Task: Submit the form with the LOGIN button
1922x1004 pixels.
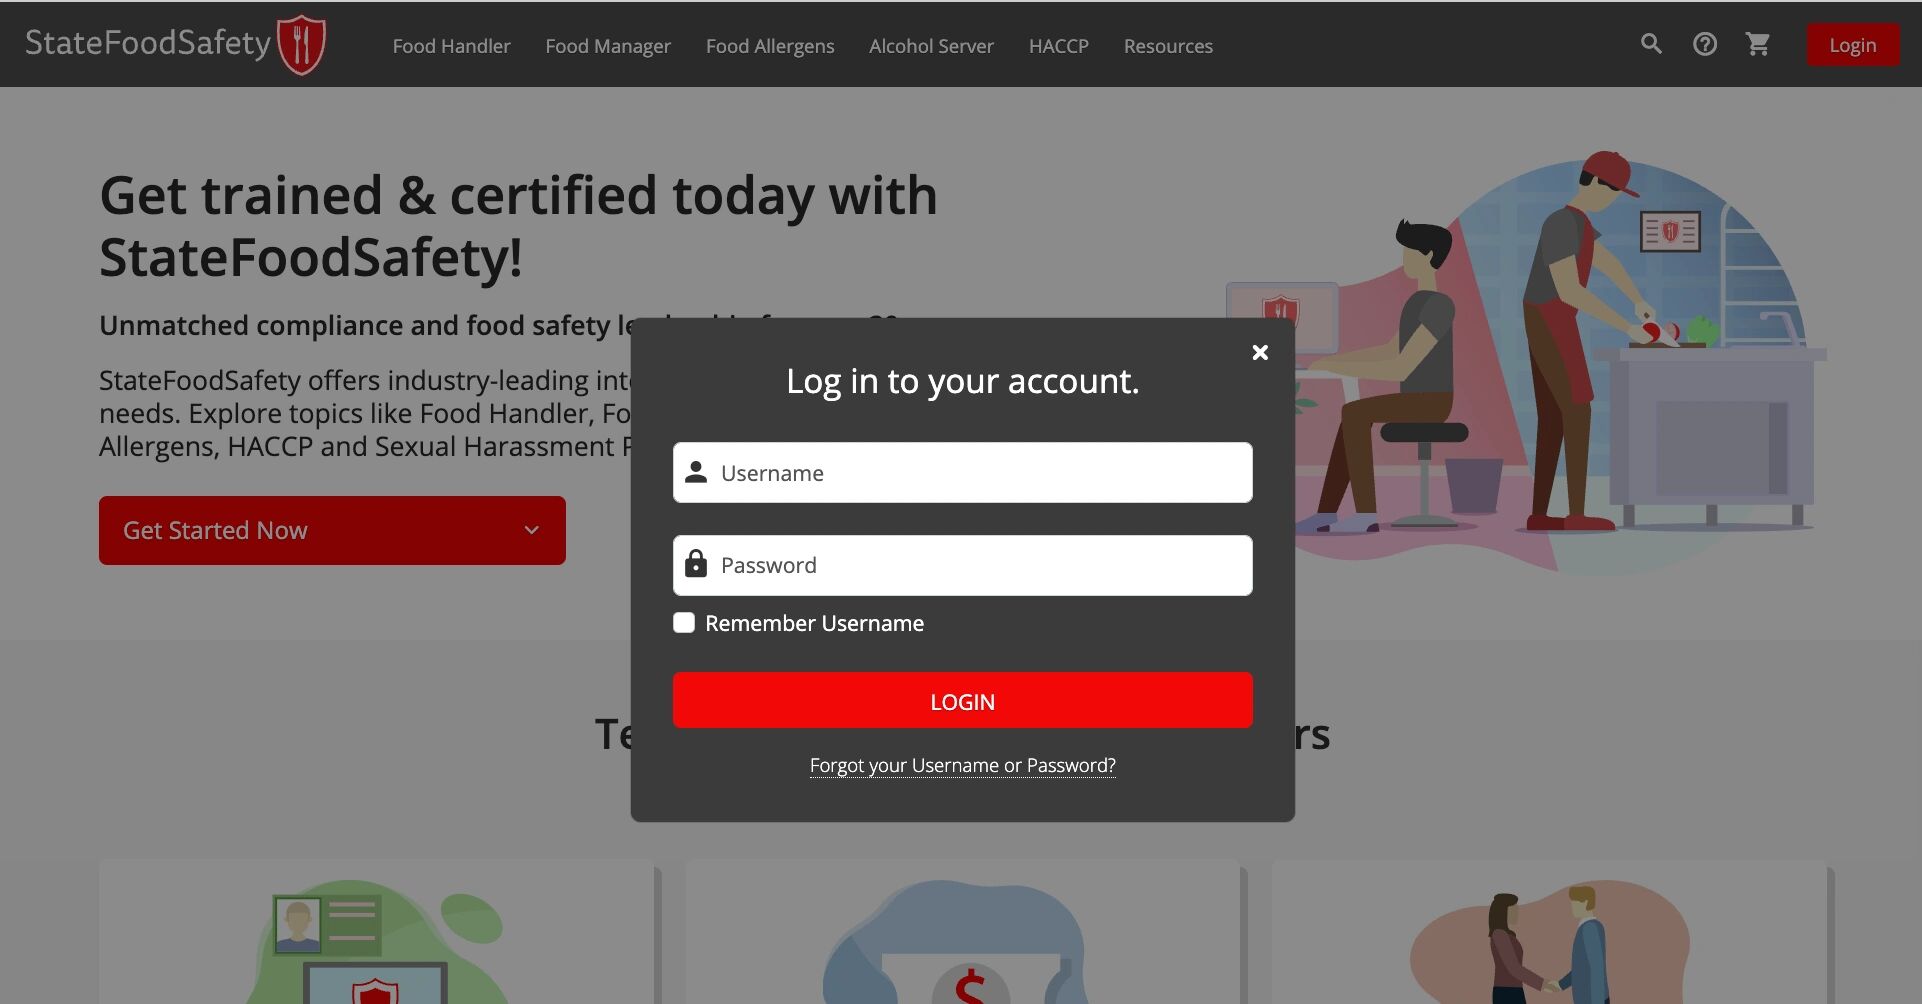Action: 962,700
